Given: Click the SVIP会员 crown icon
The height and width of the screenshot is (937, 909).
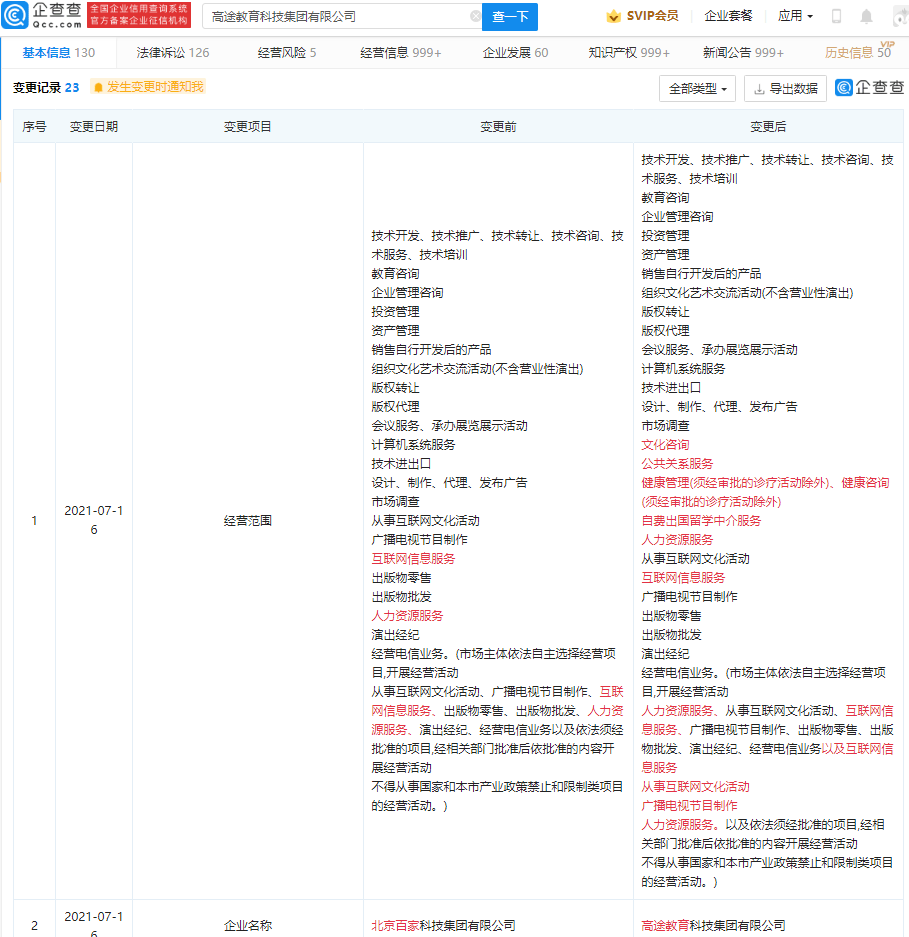Looking at the screenshot, I should pos(613,15).
